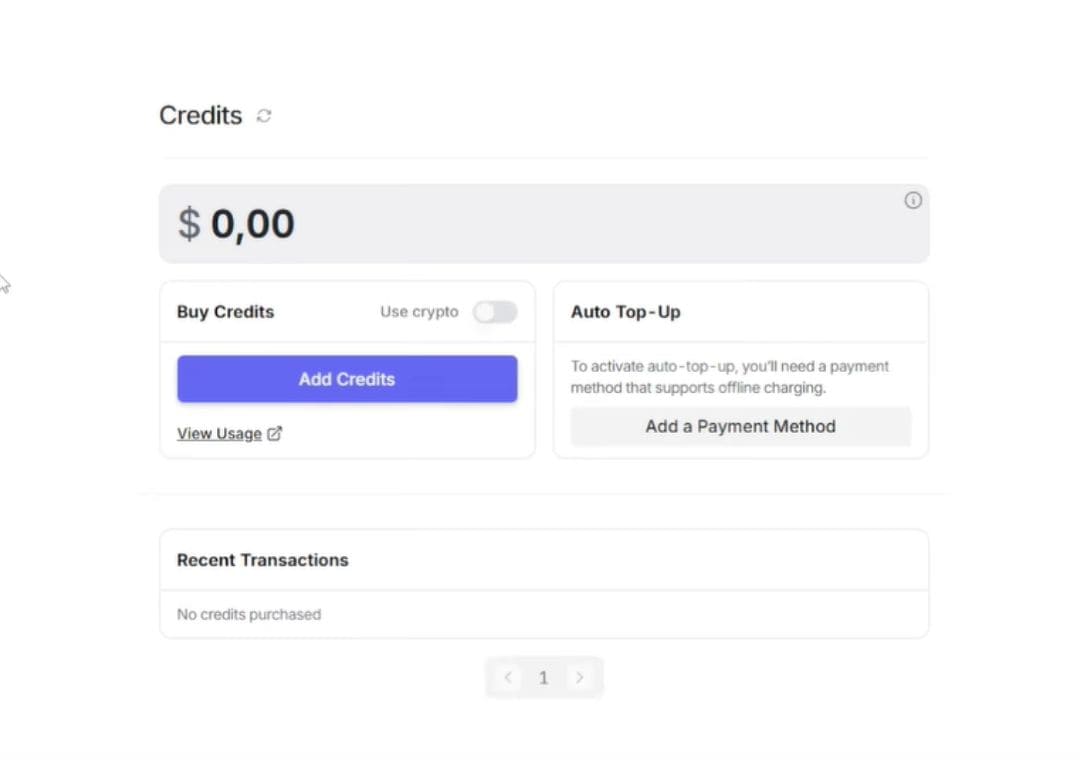This screenshot has width=1080, height=760.
Task: Select the Auto Top-Up section title
Action: pyautogui.click(x=625, y=312)
